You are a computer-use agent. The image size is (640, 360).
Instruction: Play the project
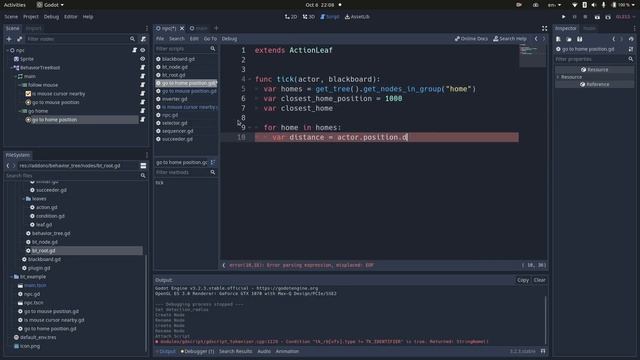(563, 17)
